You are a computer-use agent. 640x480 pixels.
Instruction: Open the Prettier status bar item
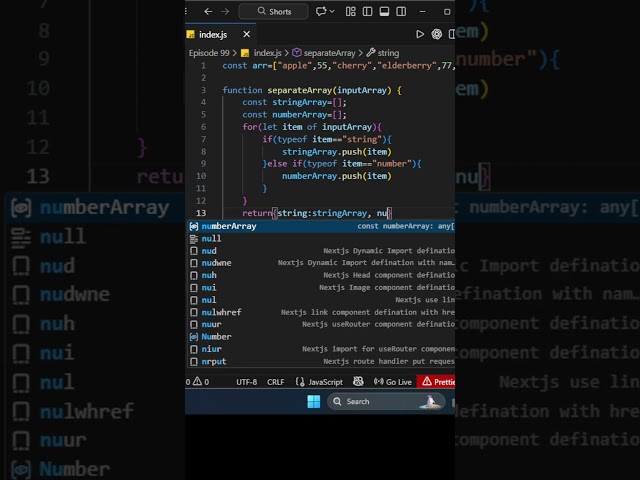[436, 382]
